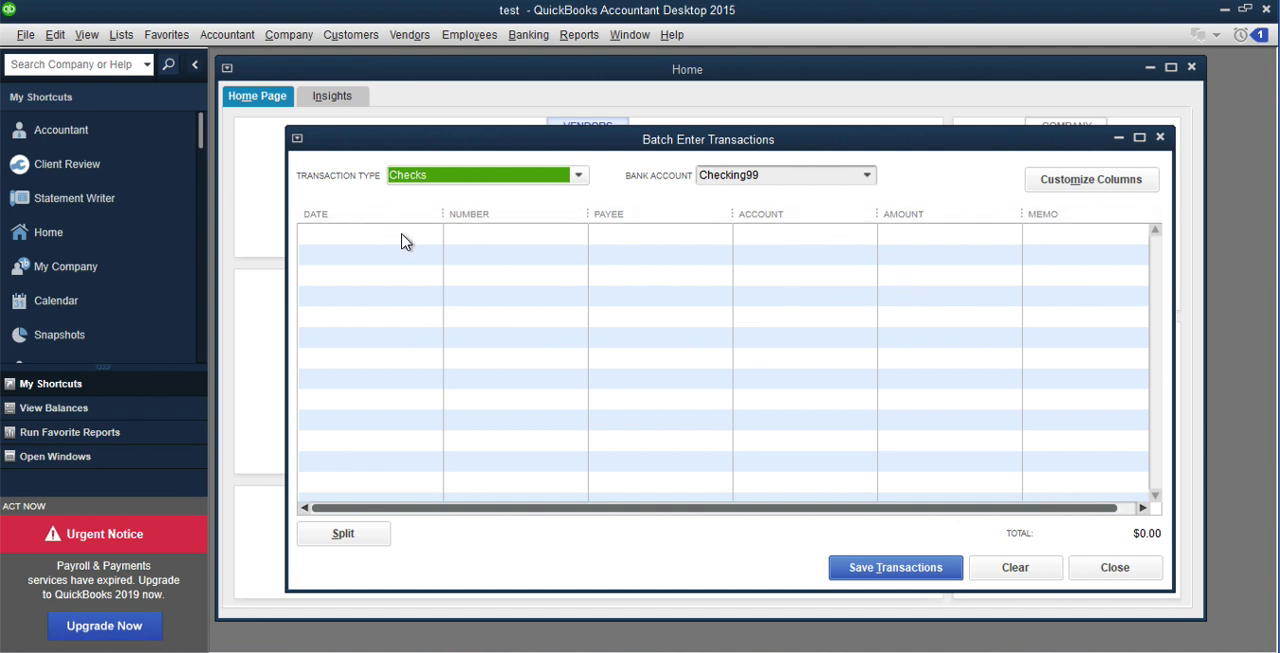This screenshot has height=653, width=1280.
Task: Click the QuickBooks logo icon in title bar
Action: click(x=9, y=9)
